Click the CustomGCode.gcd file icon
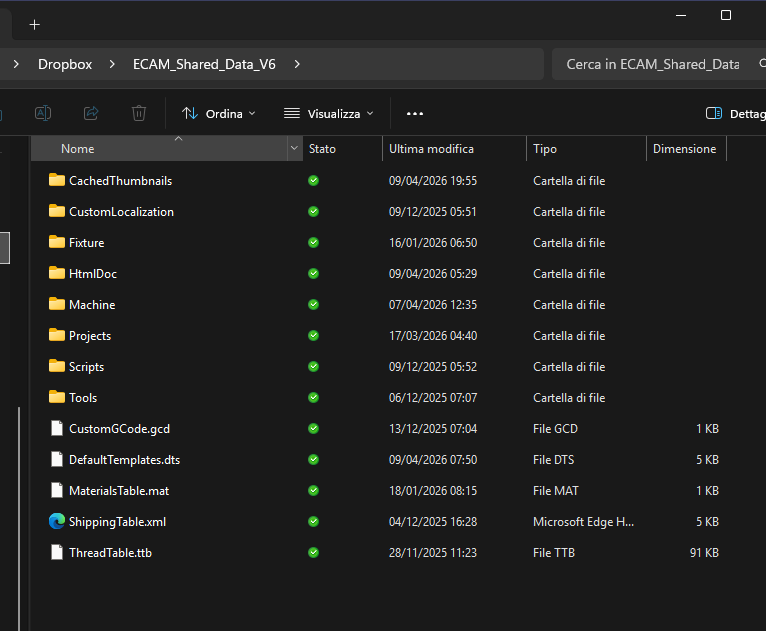Viewport: 766px width, 631px height. (x=56, y=428)
